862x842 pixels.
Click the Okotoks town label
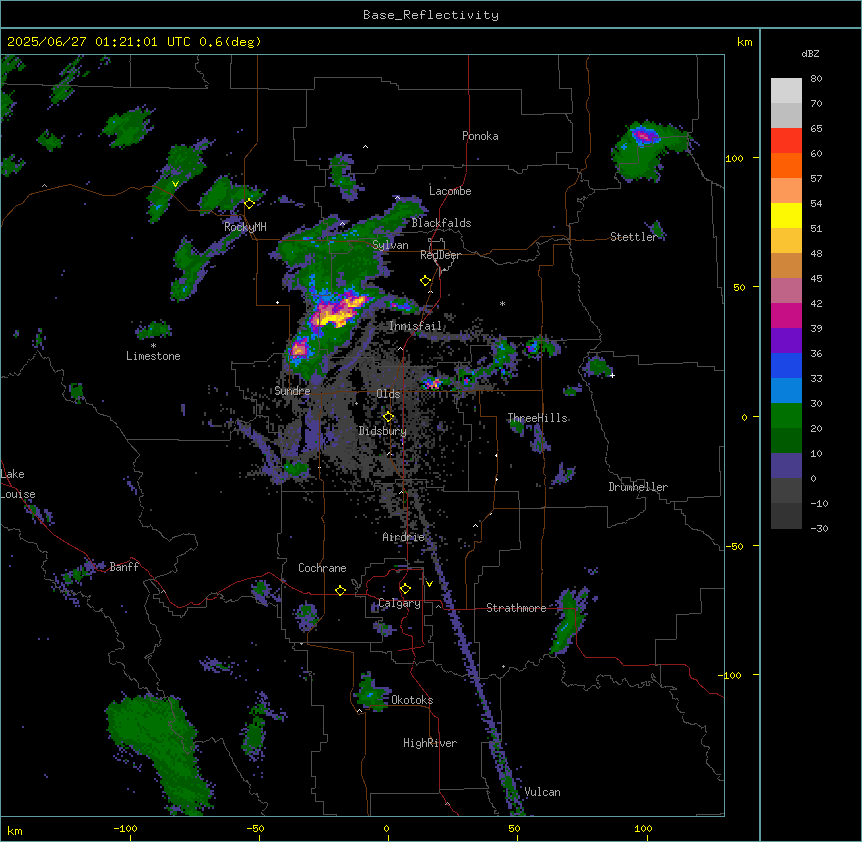click(x=412, y=700)
